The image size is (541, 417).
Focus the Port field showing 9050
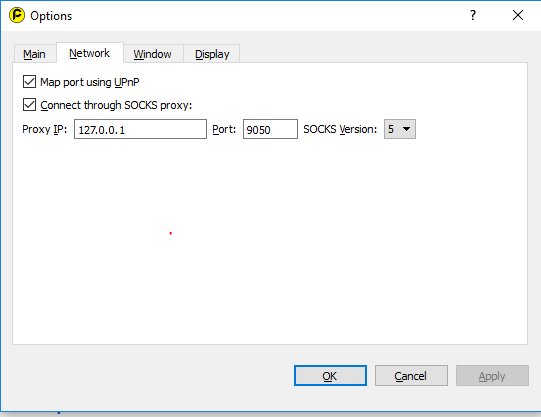coord(270,129)
